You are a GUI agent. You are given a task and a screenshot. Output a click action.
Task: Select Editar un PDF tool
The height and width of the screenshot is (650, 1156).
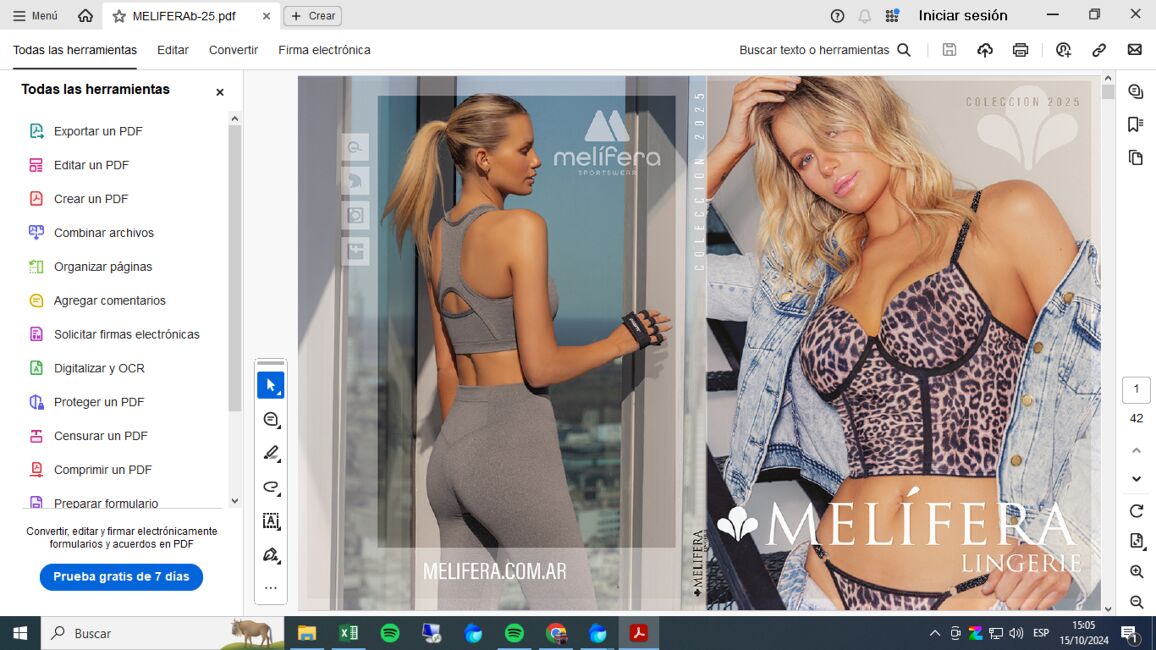tap(91, 165)
